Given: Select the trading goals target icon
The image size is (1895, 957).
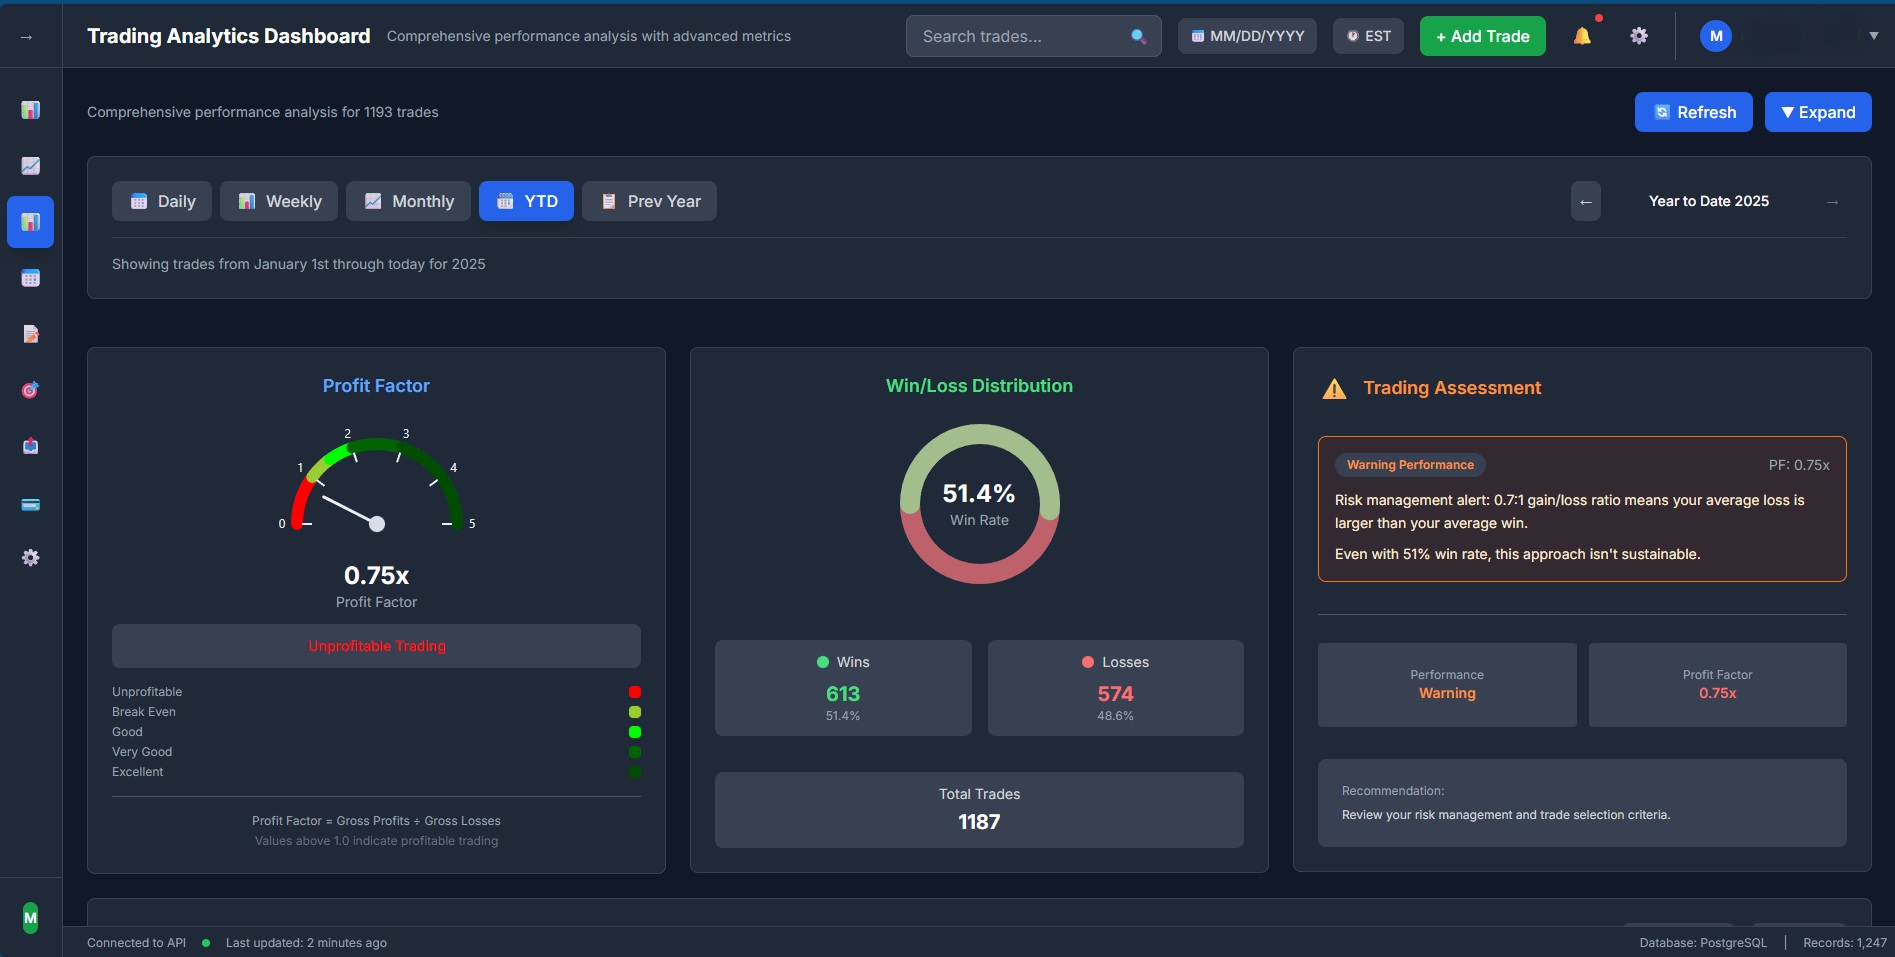Looking at the screenshot, I should point(30,390).
